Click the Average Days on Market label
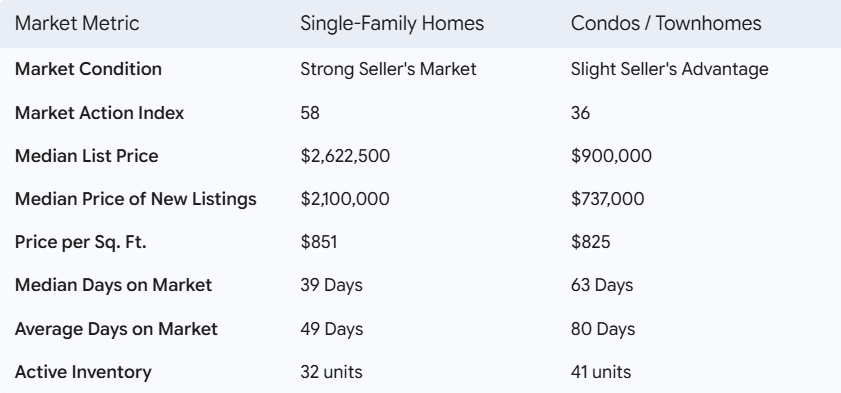The image size is (841, 393). pyautogui.click(x=116, y=329)
